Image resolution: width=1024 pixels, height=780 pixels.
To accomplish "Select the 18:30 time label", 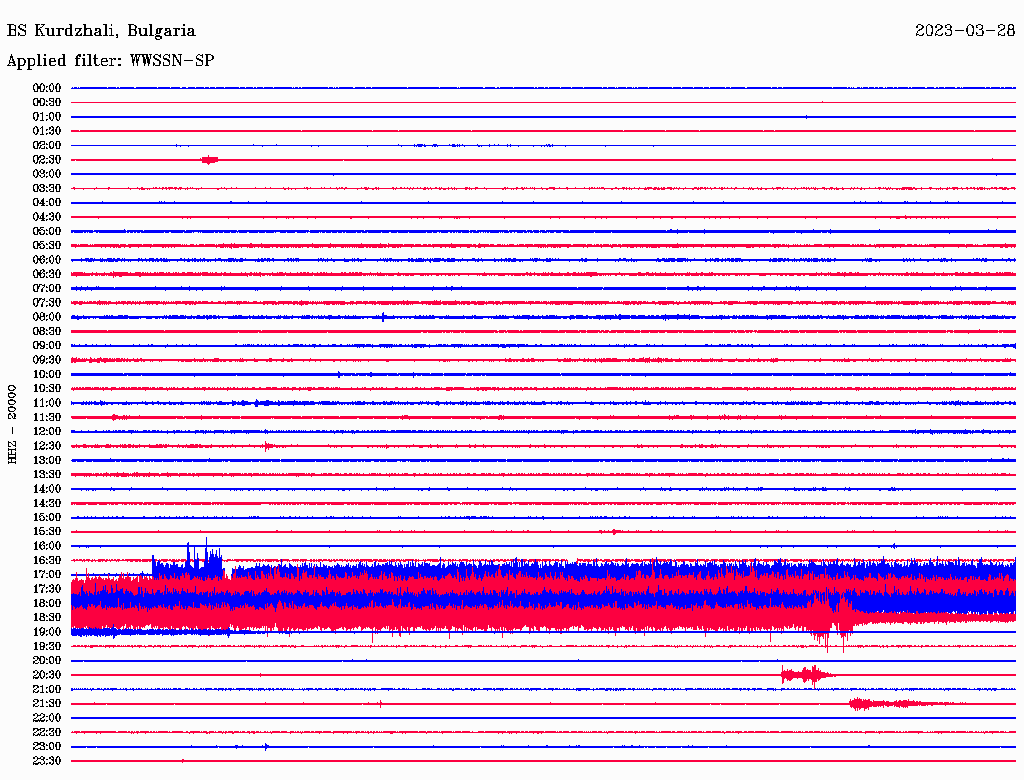I will (x=47, y=617).
